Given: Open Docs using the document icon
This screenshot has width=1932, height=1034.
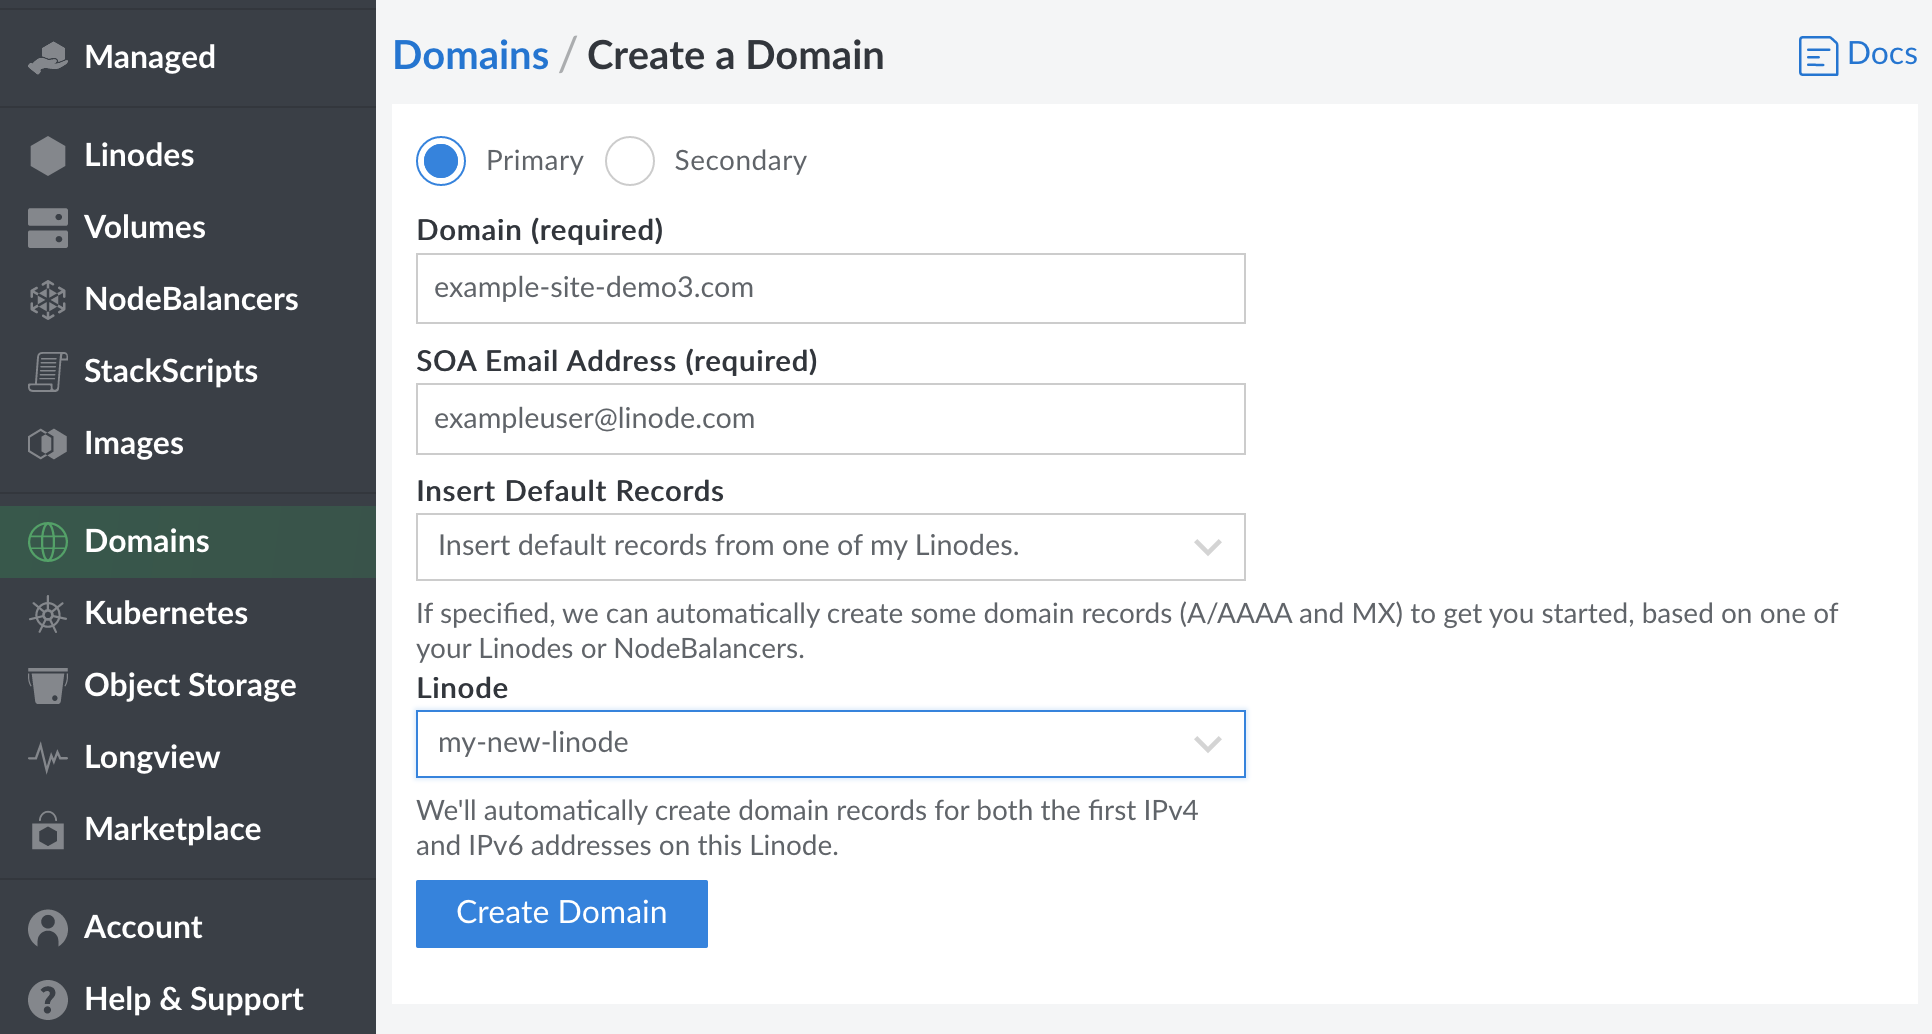Looking at the screenshot, I should tap(1817, 55).
